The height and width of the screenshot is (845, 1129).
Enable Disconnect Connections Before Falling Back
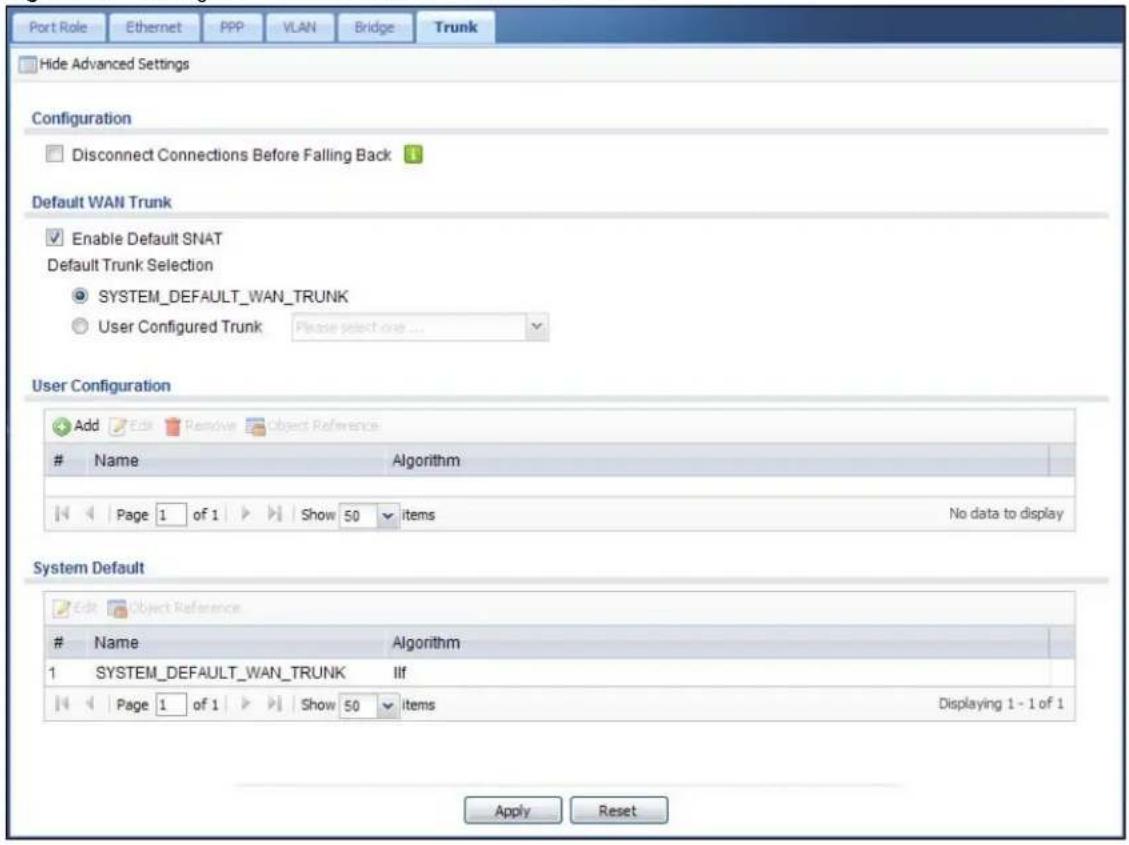coord(55,154)
